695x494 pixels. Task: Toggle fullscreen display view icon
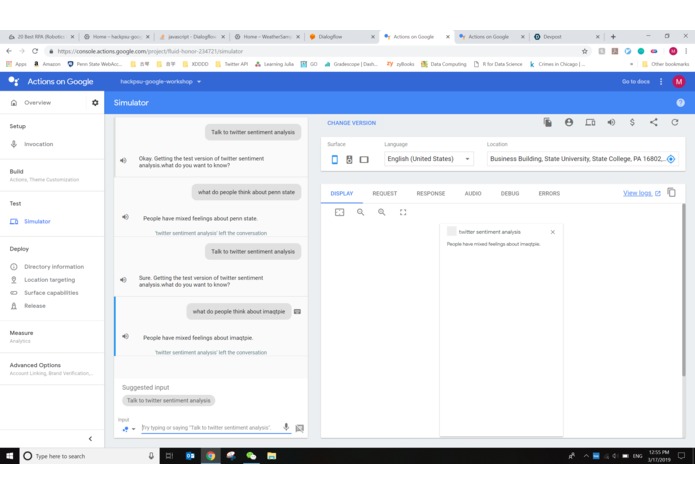click(x=403, y=212)
